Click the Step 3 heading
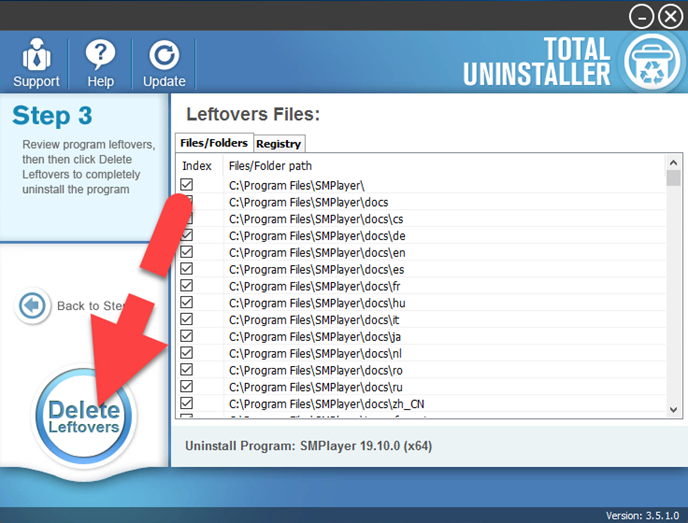 [x=52, y=116]
